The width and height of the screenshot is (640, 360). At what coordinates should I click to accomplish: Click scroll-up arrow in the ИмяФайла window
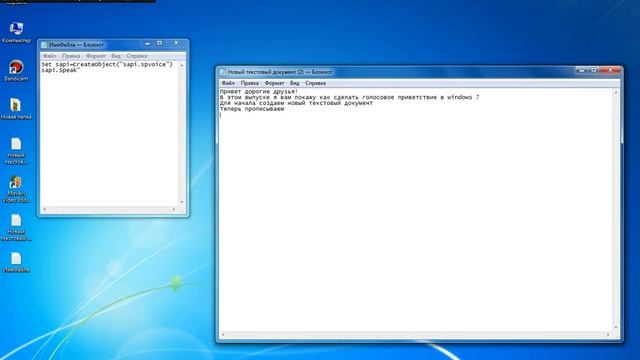pos(182,65)
